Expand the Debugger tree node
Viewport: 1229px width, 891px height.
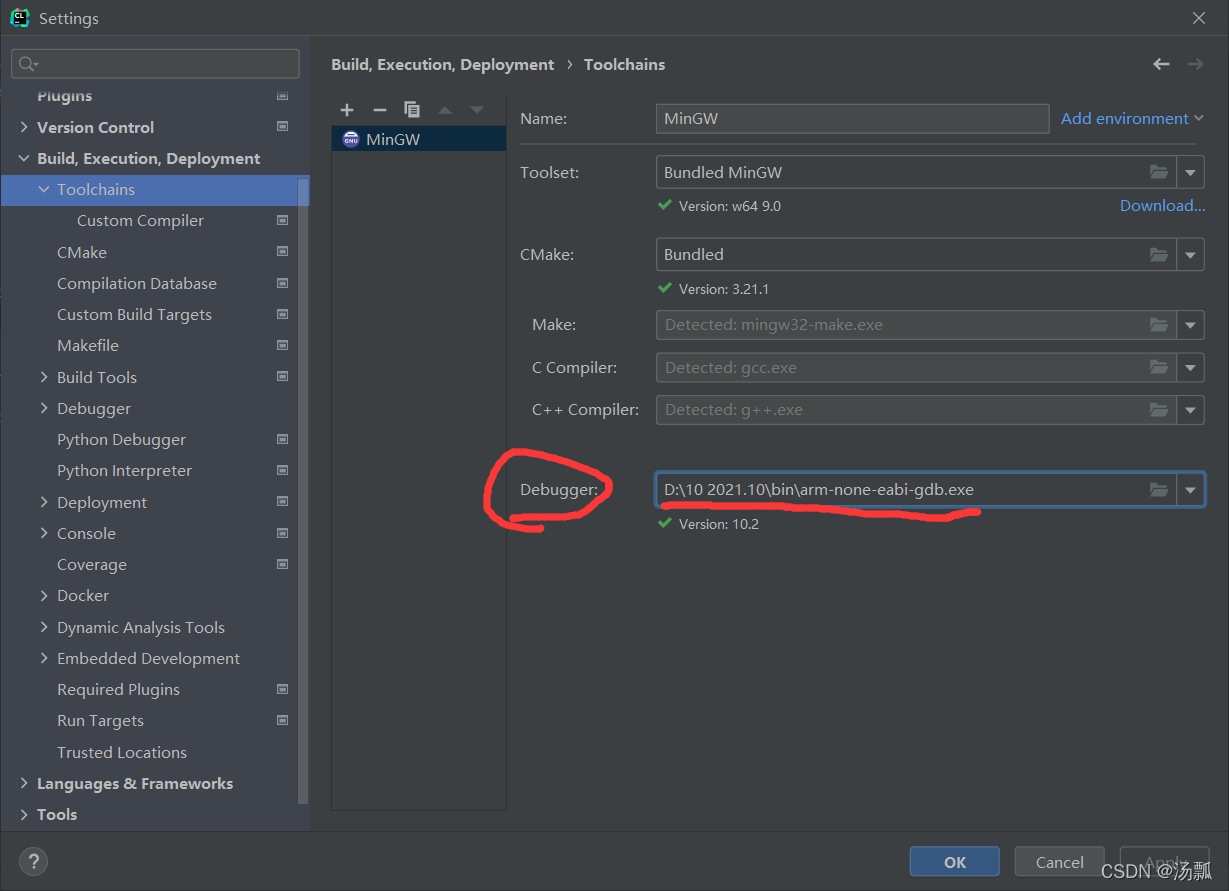44,408
